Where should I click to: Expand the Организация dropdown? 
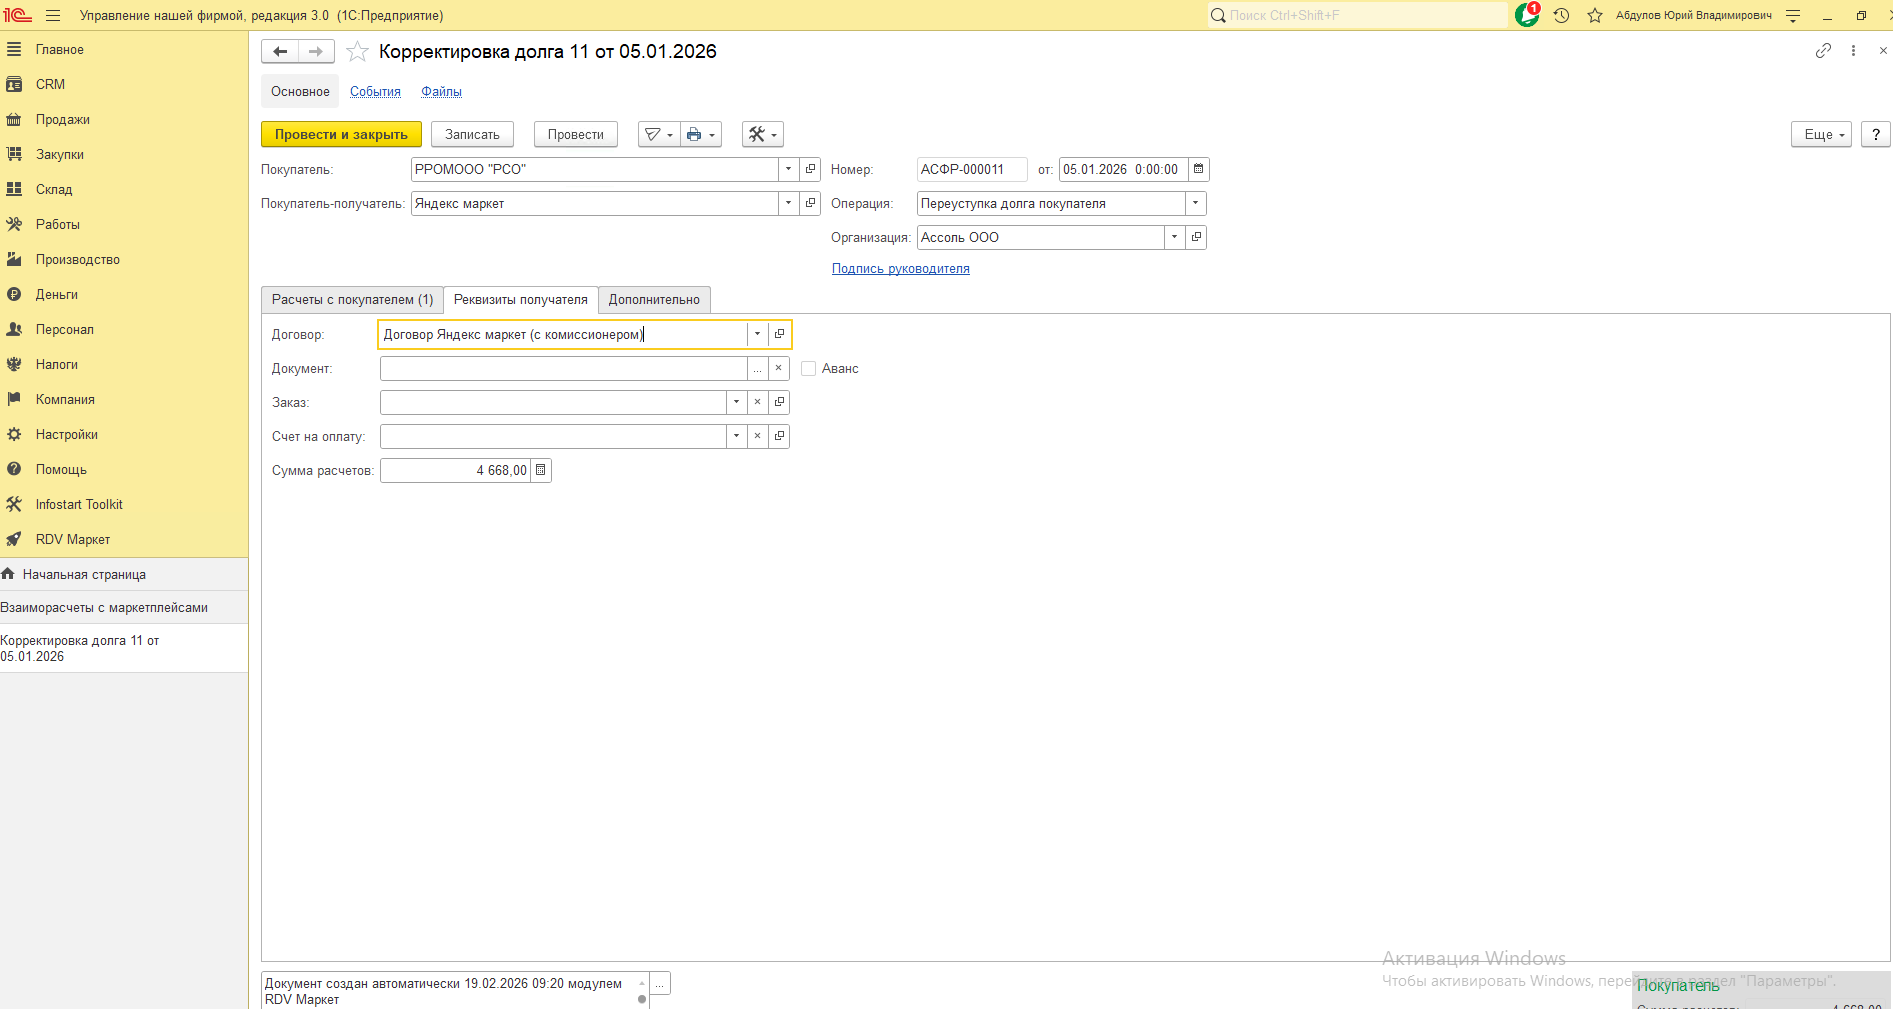(1174, 237)
